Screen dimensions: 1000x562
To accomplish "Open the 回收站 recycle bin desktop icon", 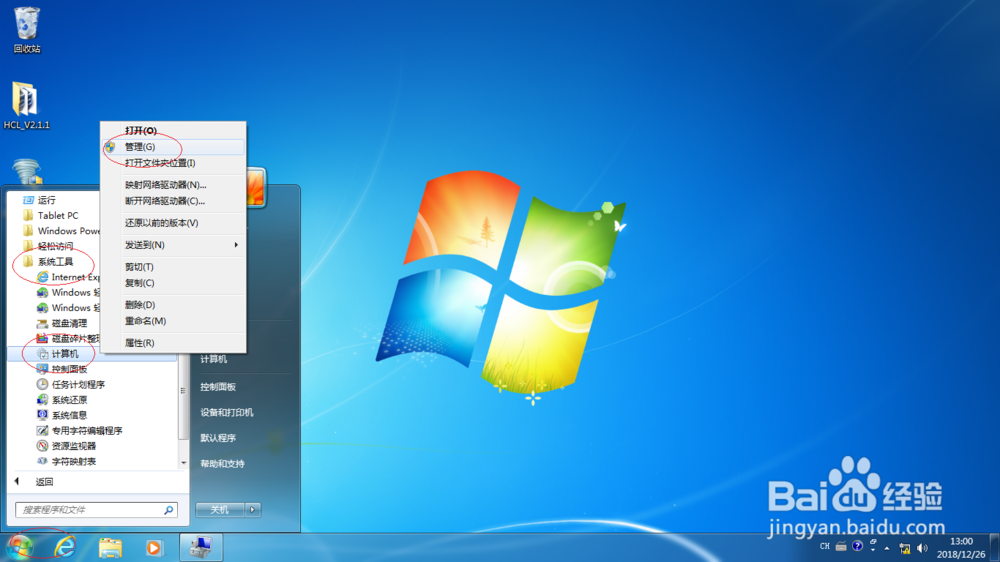I will [x=27, y=30].
